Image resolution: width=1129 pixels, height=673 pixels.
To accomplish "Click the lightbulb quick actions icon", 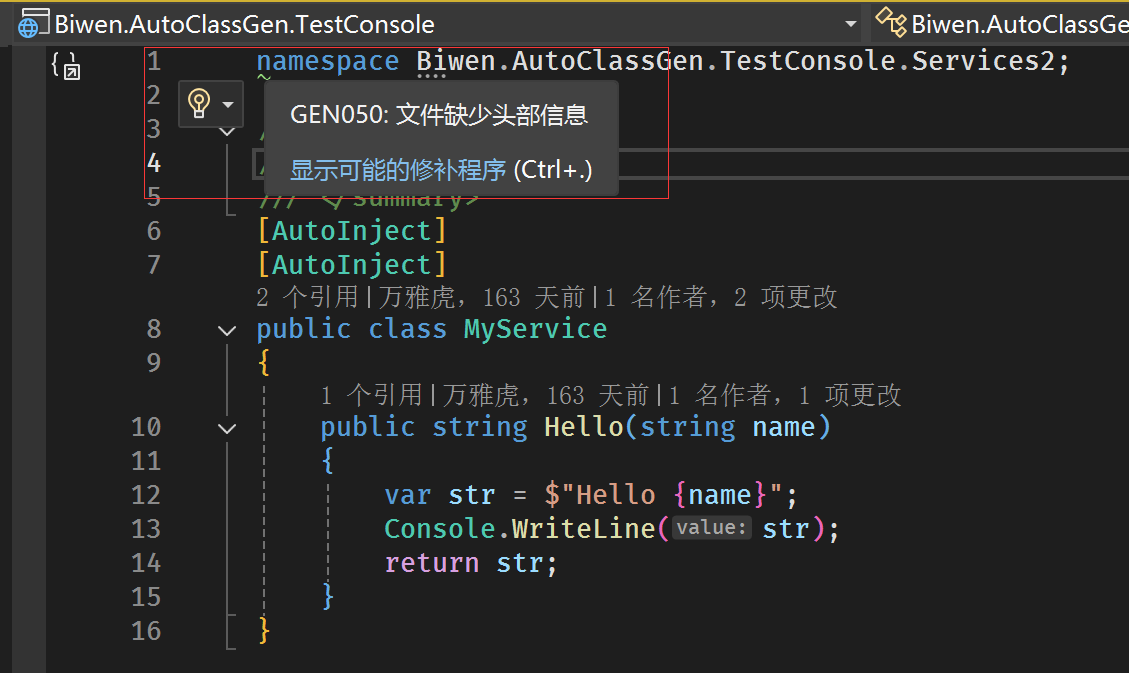I will pyautogui.click(x=199, y=104).
